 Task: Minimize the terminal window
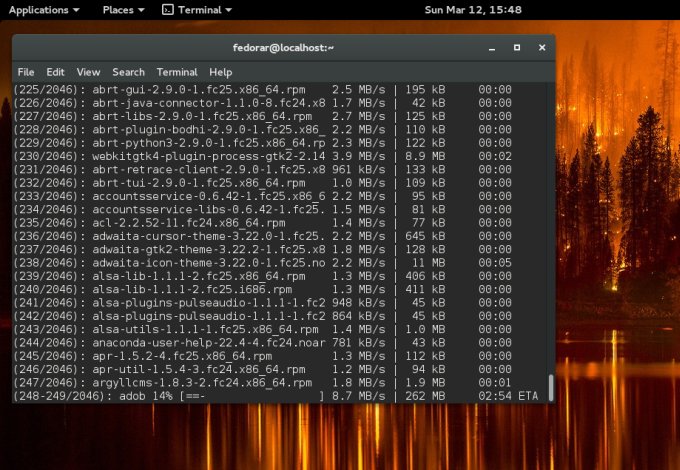490,47
